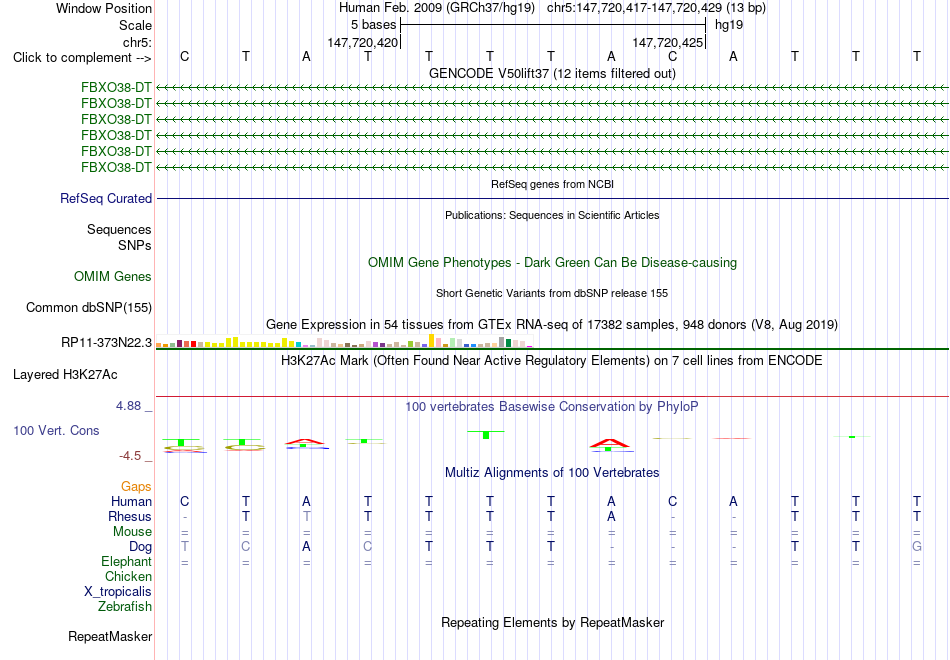Select the X_tropicalis species label
The image size is (950, 660).
click(x=118, y=592)
